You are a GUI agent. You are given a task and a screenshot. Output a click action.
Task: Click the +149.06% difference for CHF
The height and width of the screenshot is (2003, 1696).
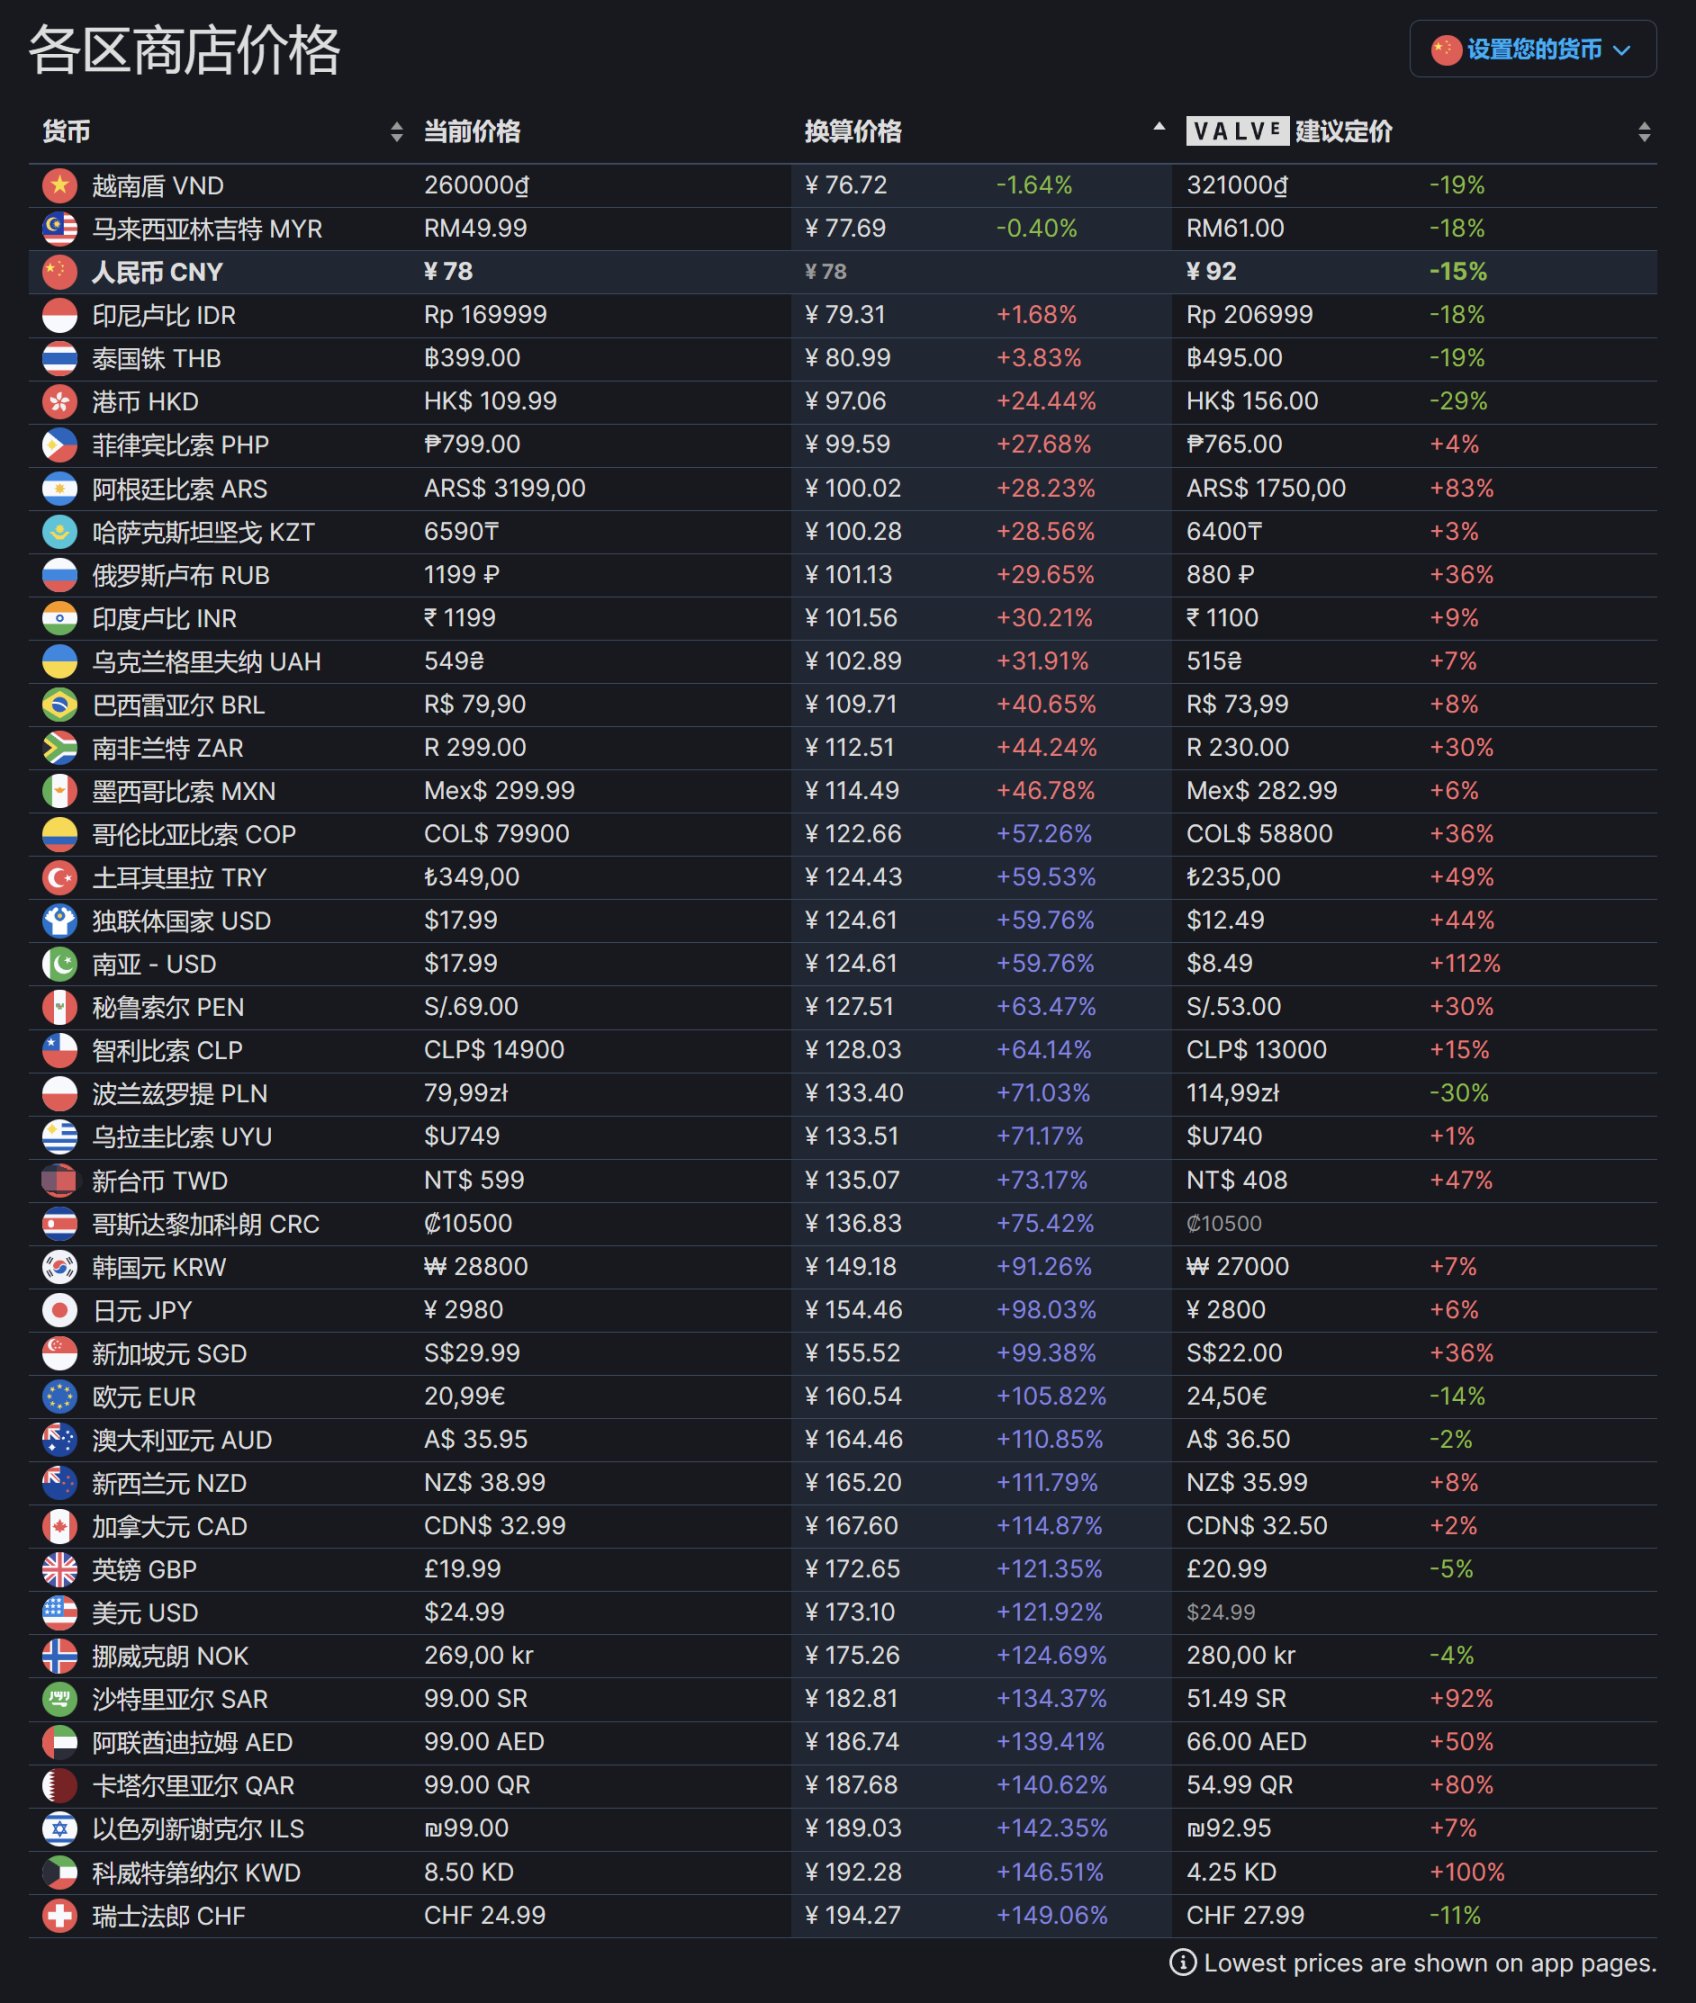pyautogui.click(x=1052, y=1915)
